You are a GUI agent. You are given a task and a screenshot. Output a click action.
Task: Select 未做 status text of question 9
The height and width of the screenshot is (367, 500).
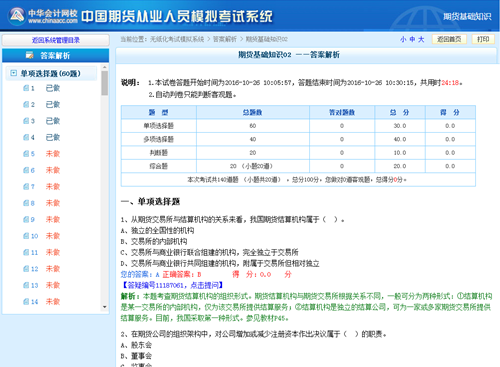click(x=53, y=219)
